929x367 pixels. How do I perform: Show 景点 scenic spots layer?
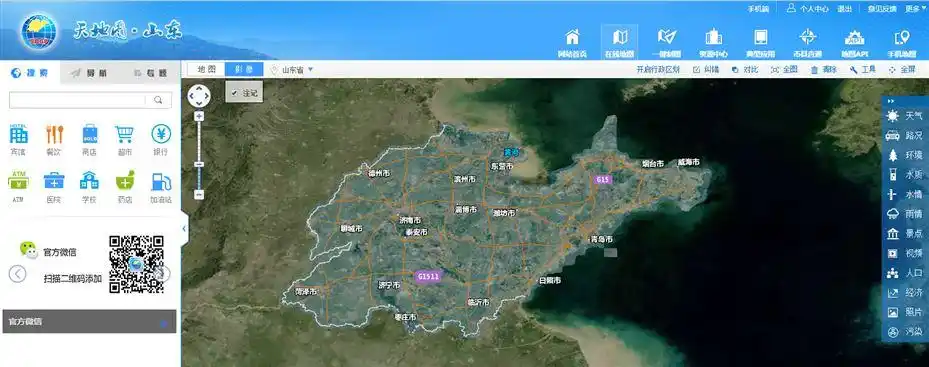tap(905, 234)
